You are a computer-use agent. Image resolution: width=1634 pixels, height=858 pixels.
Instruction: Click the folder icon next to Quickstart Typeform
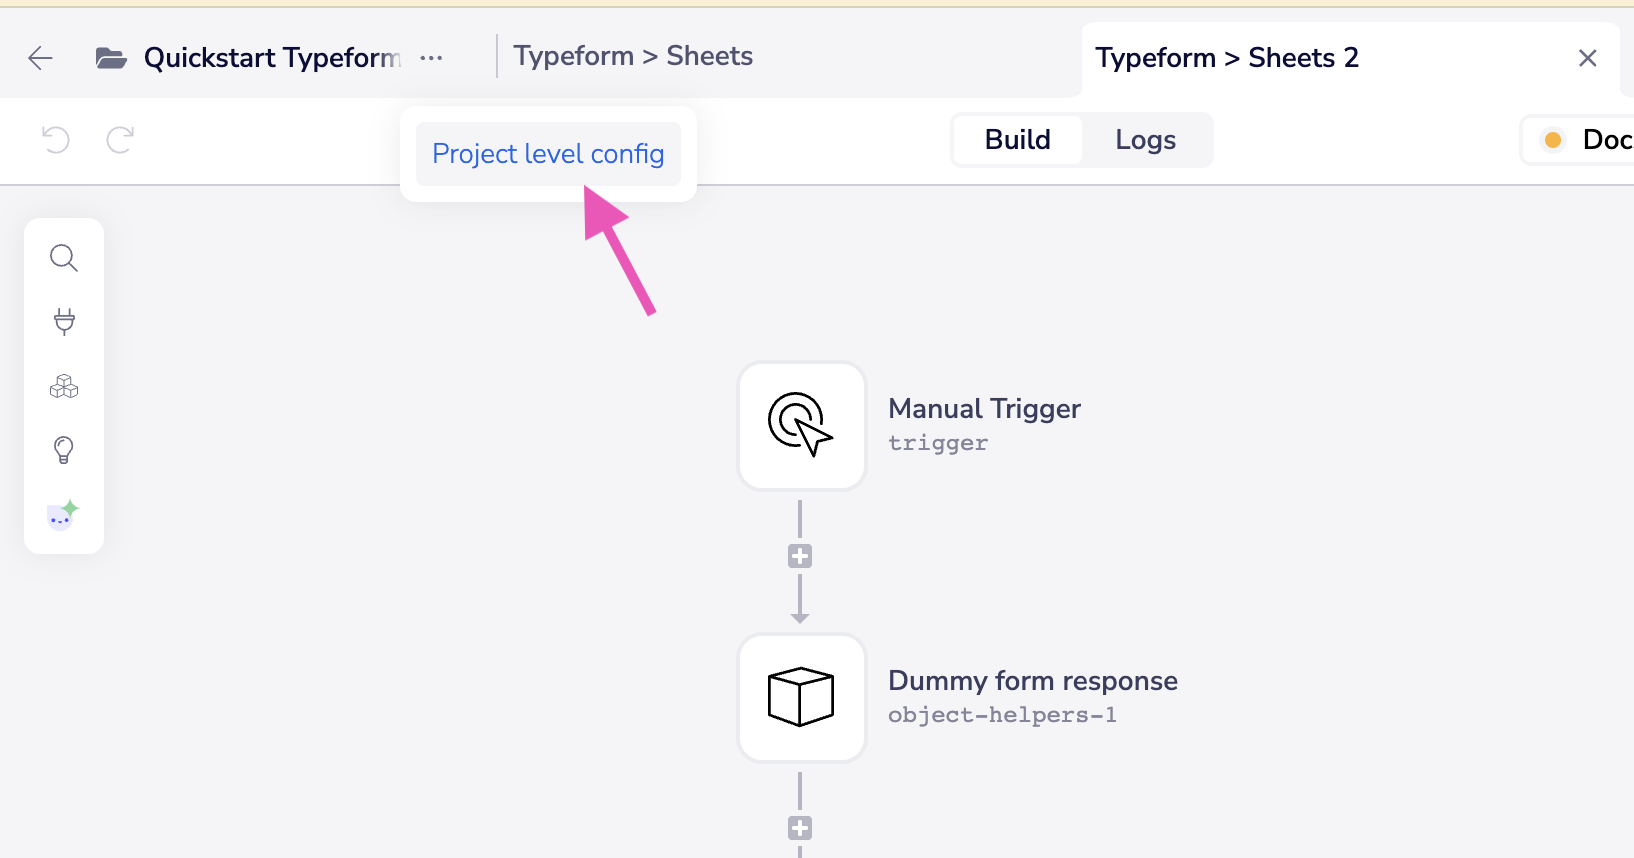(112, 57)
